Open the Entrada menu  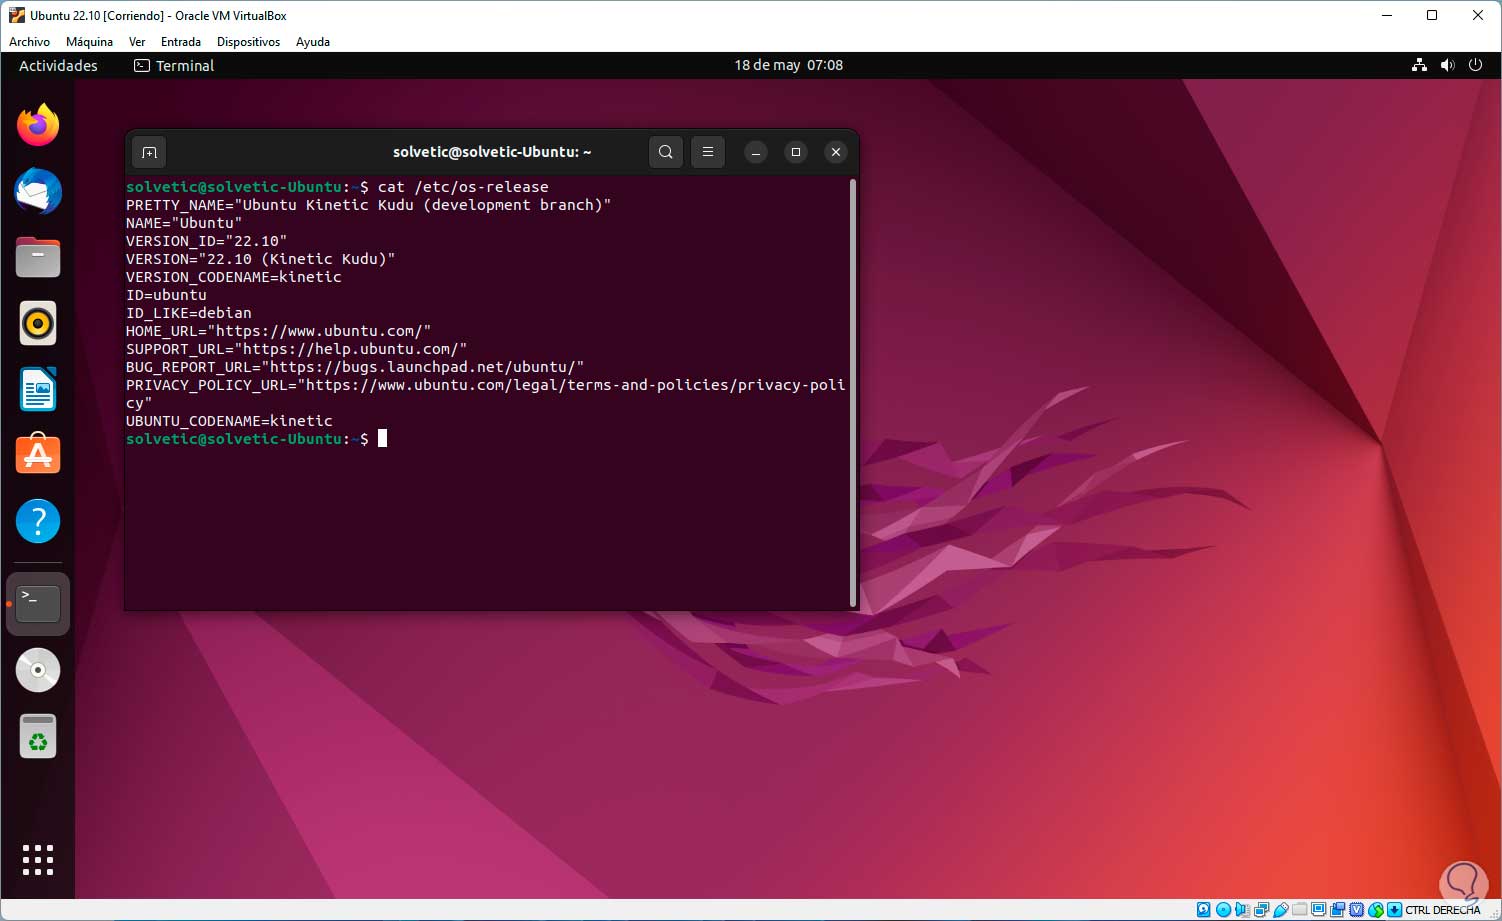[181, 42]
